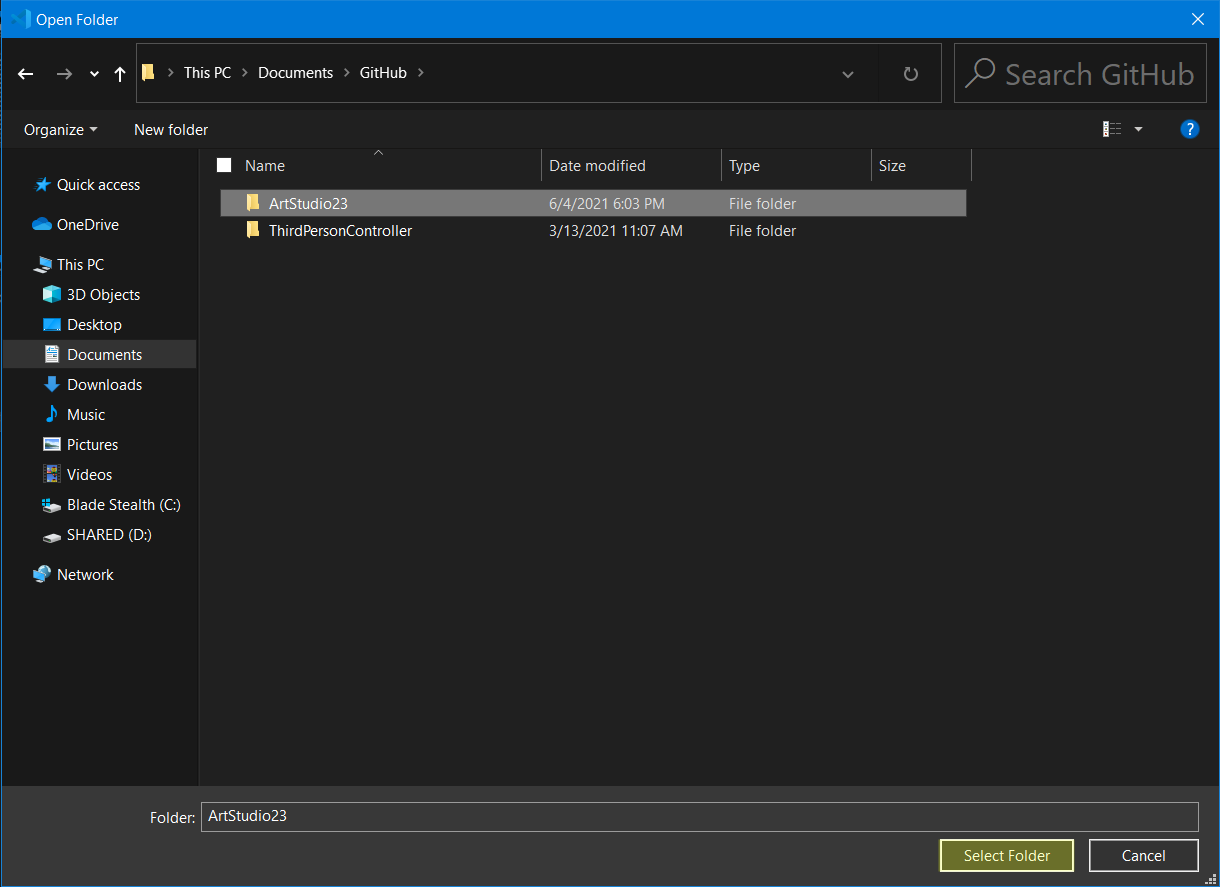Image resolution: width=1220 pixels, height=887 pixels.
Task: Open Videos in navigation pane
Action: [x=89, y=474]
